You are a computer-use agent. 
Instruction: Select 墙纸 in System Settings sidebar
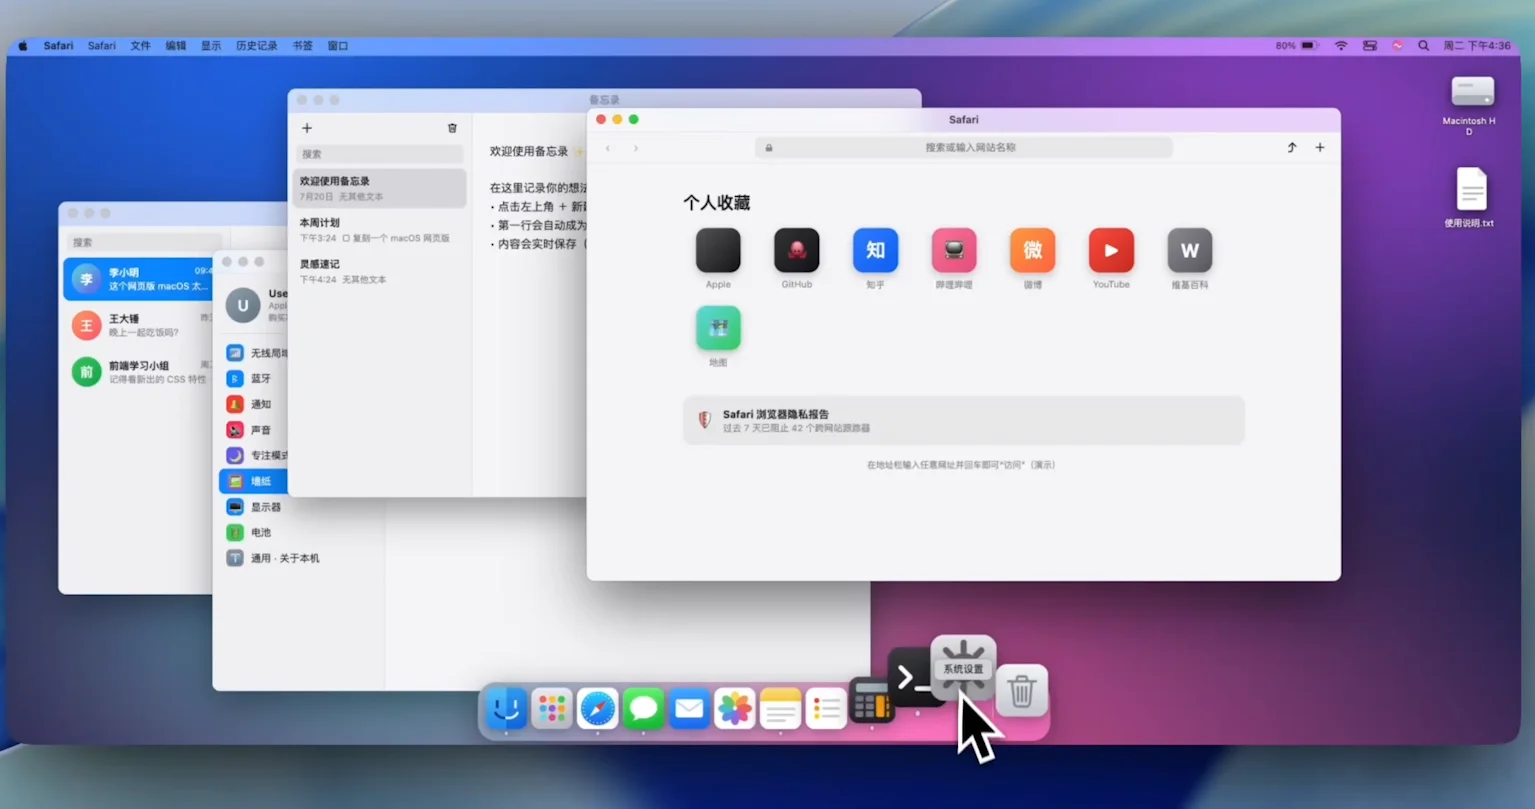pyautogui.click(x=254, y=481)
